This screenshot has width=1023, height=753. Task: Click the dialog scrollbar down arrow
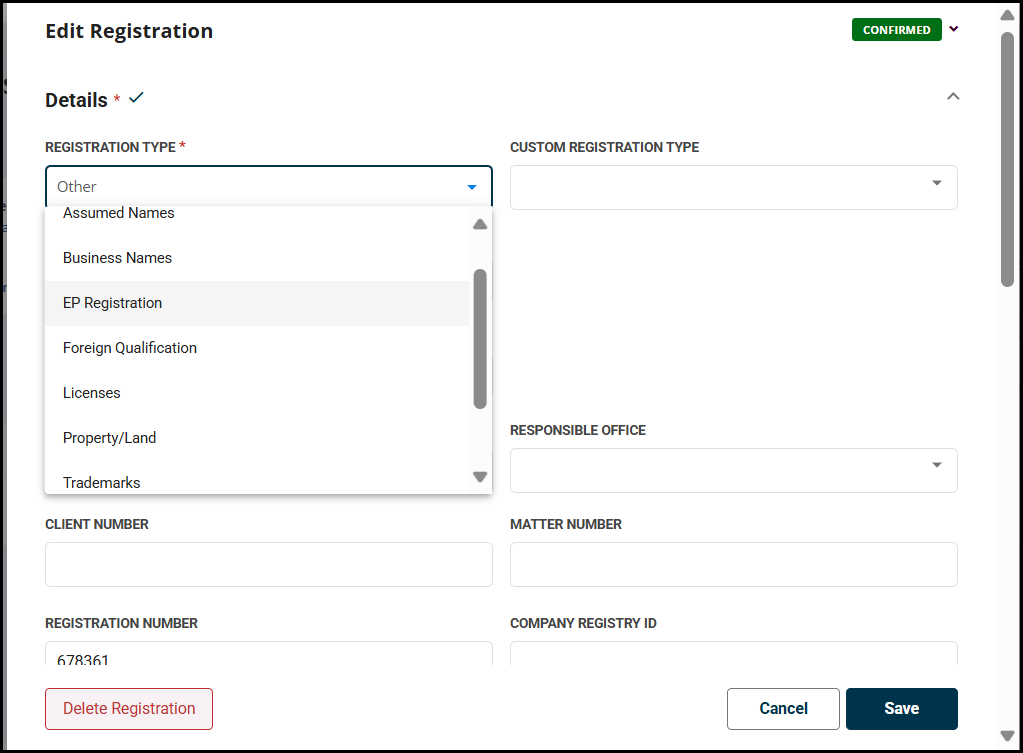click(x=1007, y=736)
